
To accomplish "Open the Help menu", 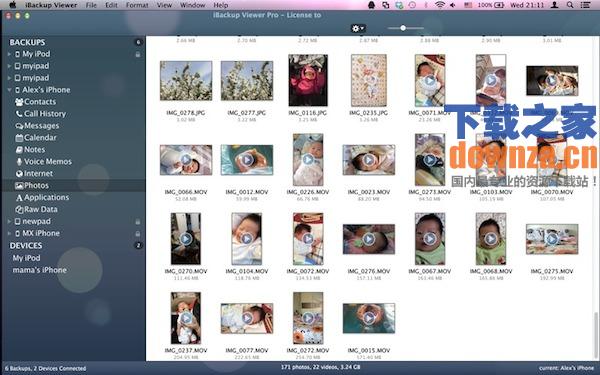I will click(x=221, y=5).
